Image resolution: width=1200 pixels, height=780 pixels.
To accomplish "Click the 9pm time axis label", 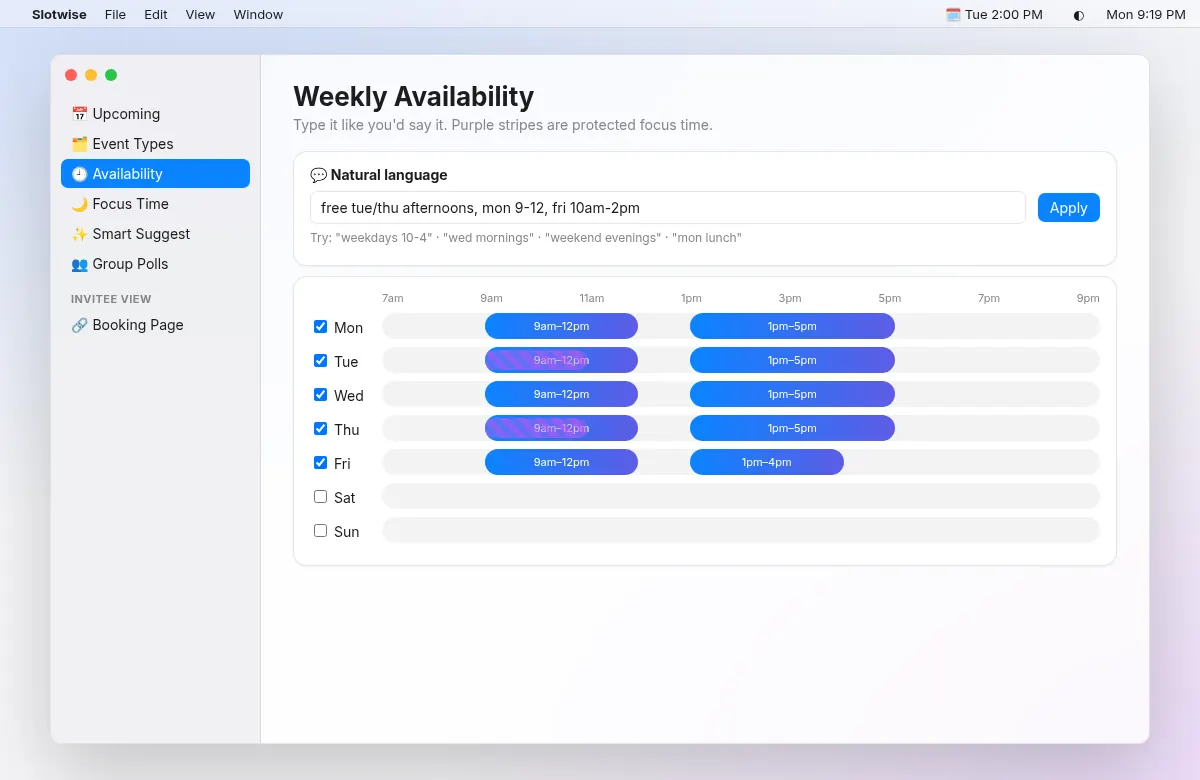I will click(x=1088, y=298).
